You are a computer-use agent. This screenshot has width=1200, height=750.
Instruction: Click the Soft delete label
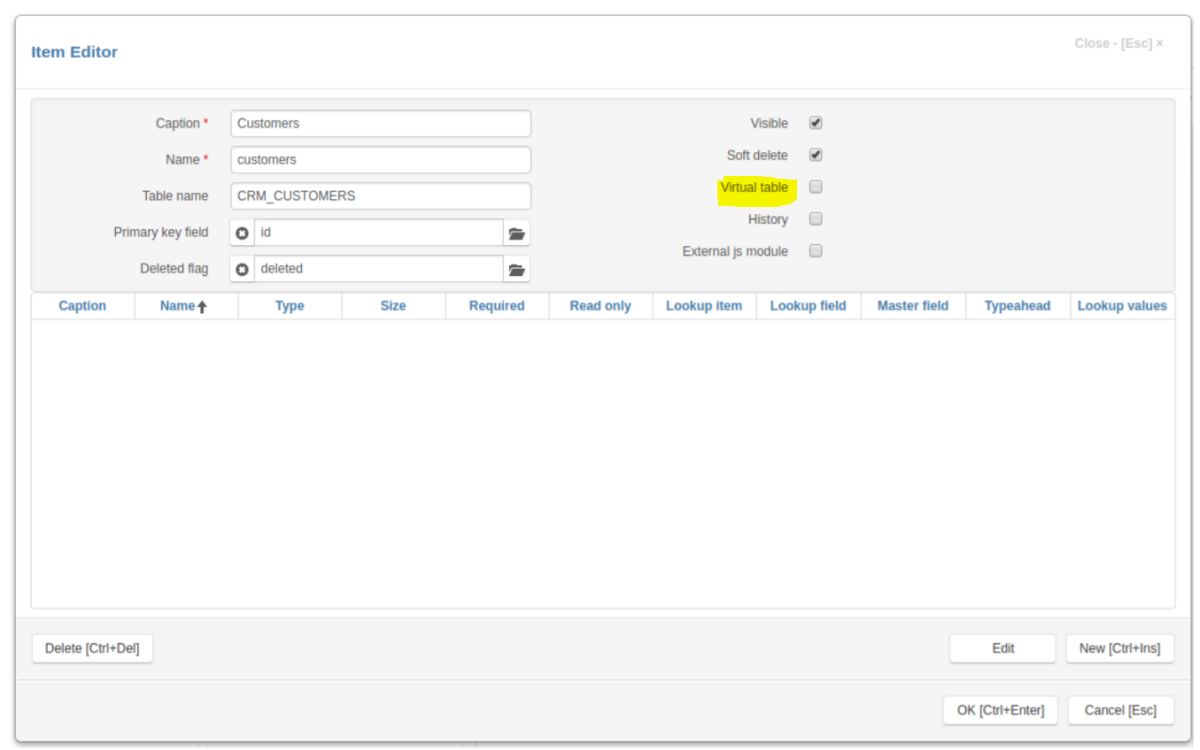coord(757,155)
